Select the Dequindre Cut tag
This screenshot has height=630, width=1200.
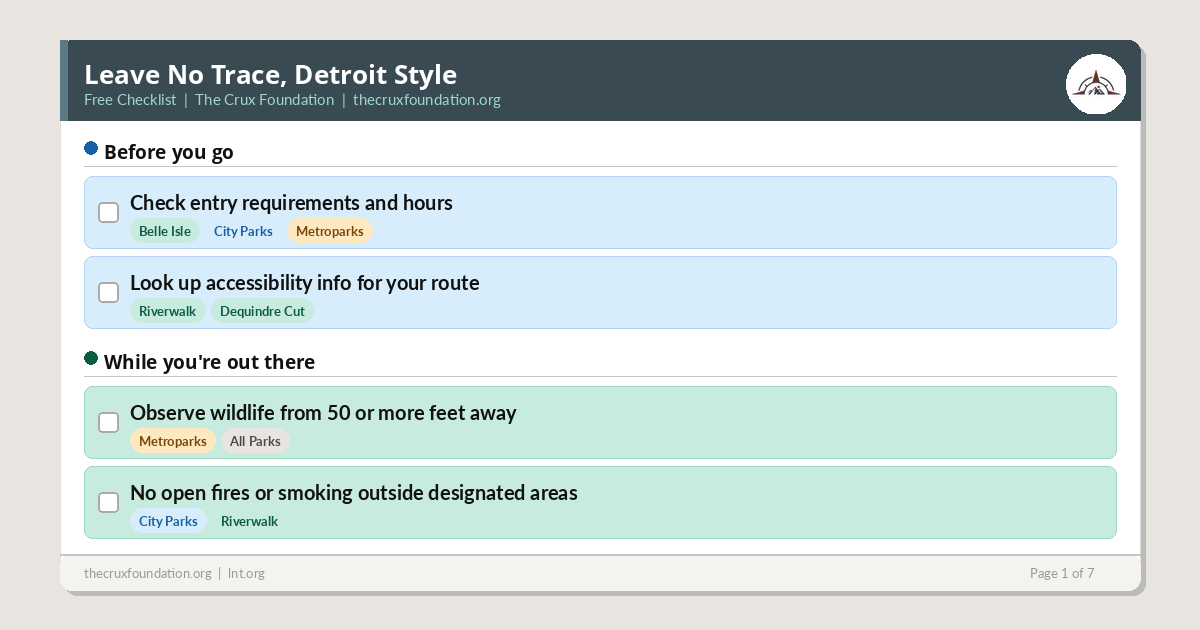click(262, 311)
